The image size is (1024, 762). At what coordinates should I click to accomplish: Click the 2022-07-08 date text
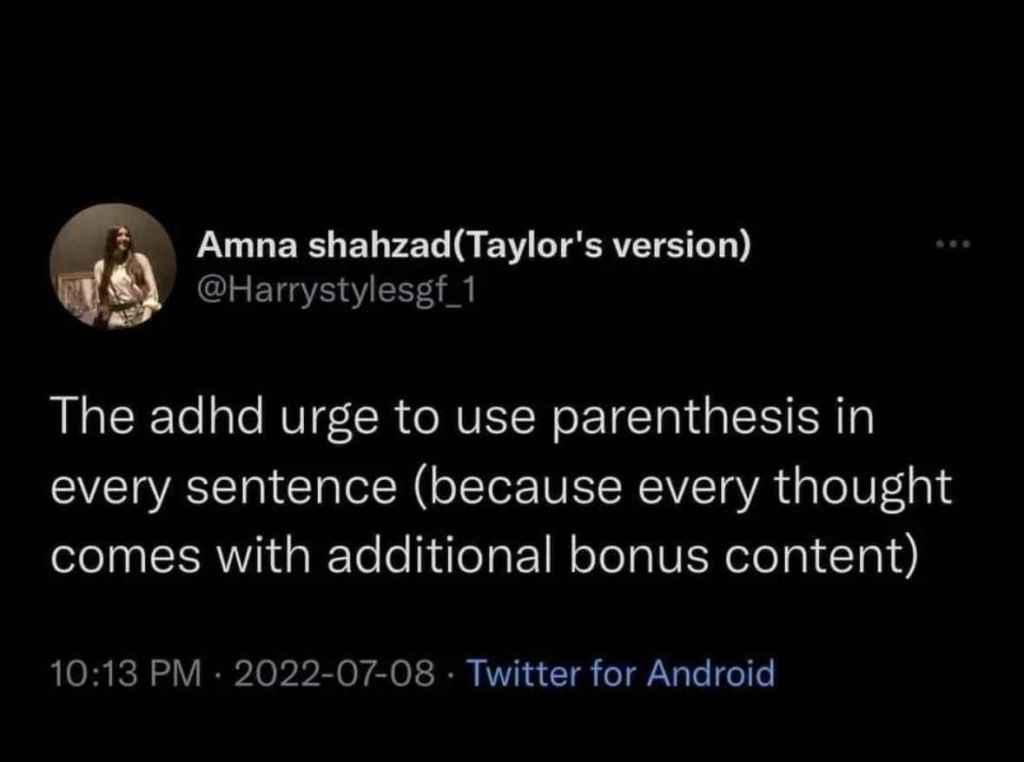(x=334, y=673)
